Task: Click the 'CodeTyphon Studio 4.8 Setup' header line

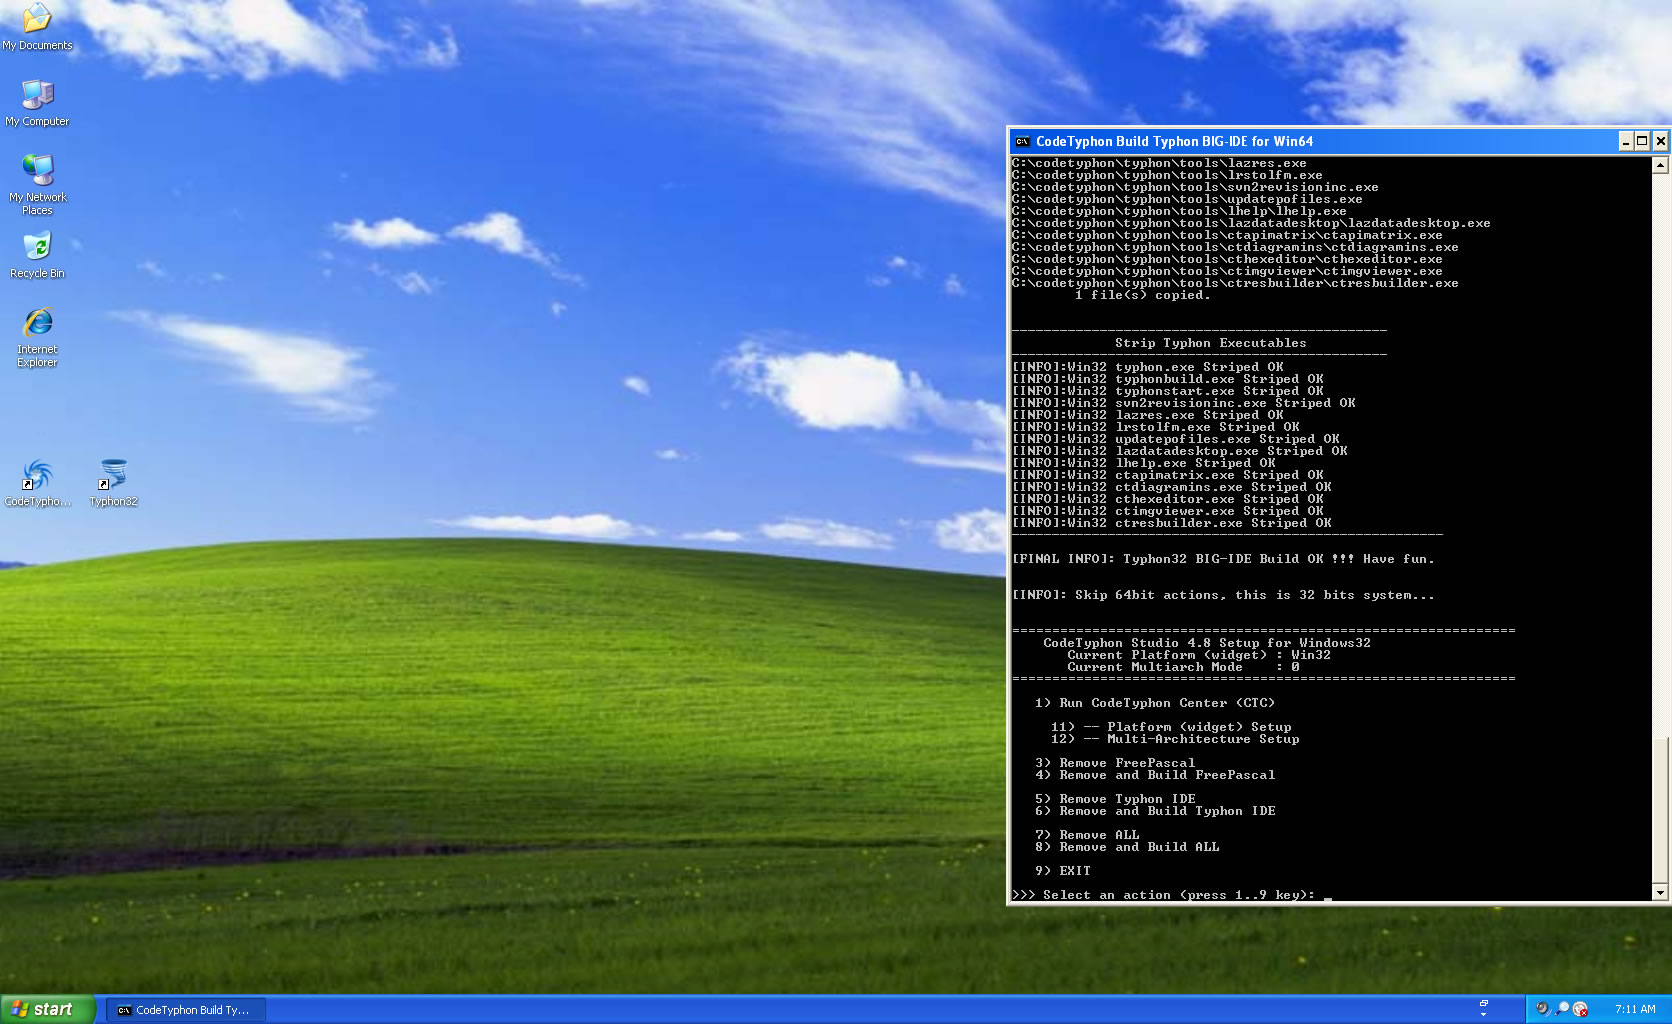Action: (x=1207, y=643)
